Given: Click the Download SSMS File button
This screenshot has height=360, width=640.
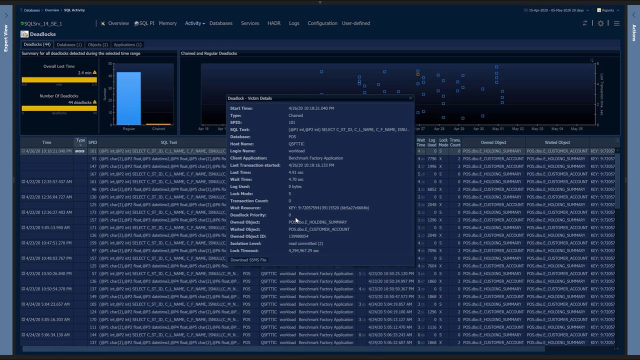Looking at the screenshot, I should (x=248, y=260).
